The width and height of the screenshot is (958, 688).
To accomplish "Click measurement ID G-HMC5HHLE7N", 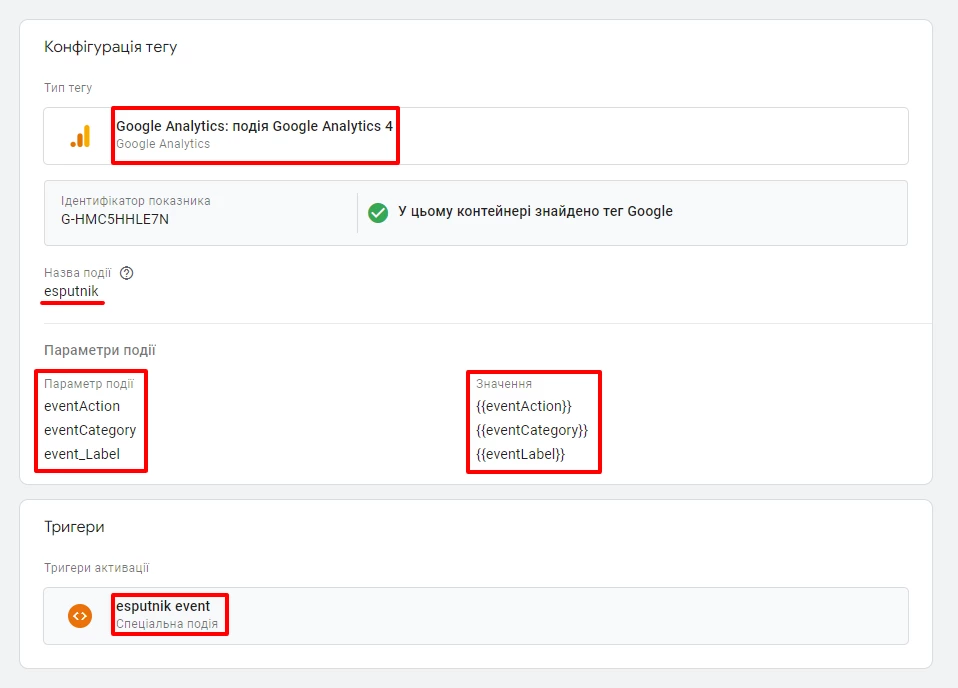I will [115, 219].
